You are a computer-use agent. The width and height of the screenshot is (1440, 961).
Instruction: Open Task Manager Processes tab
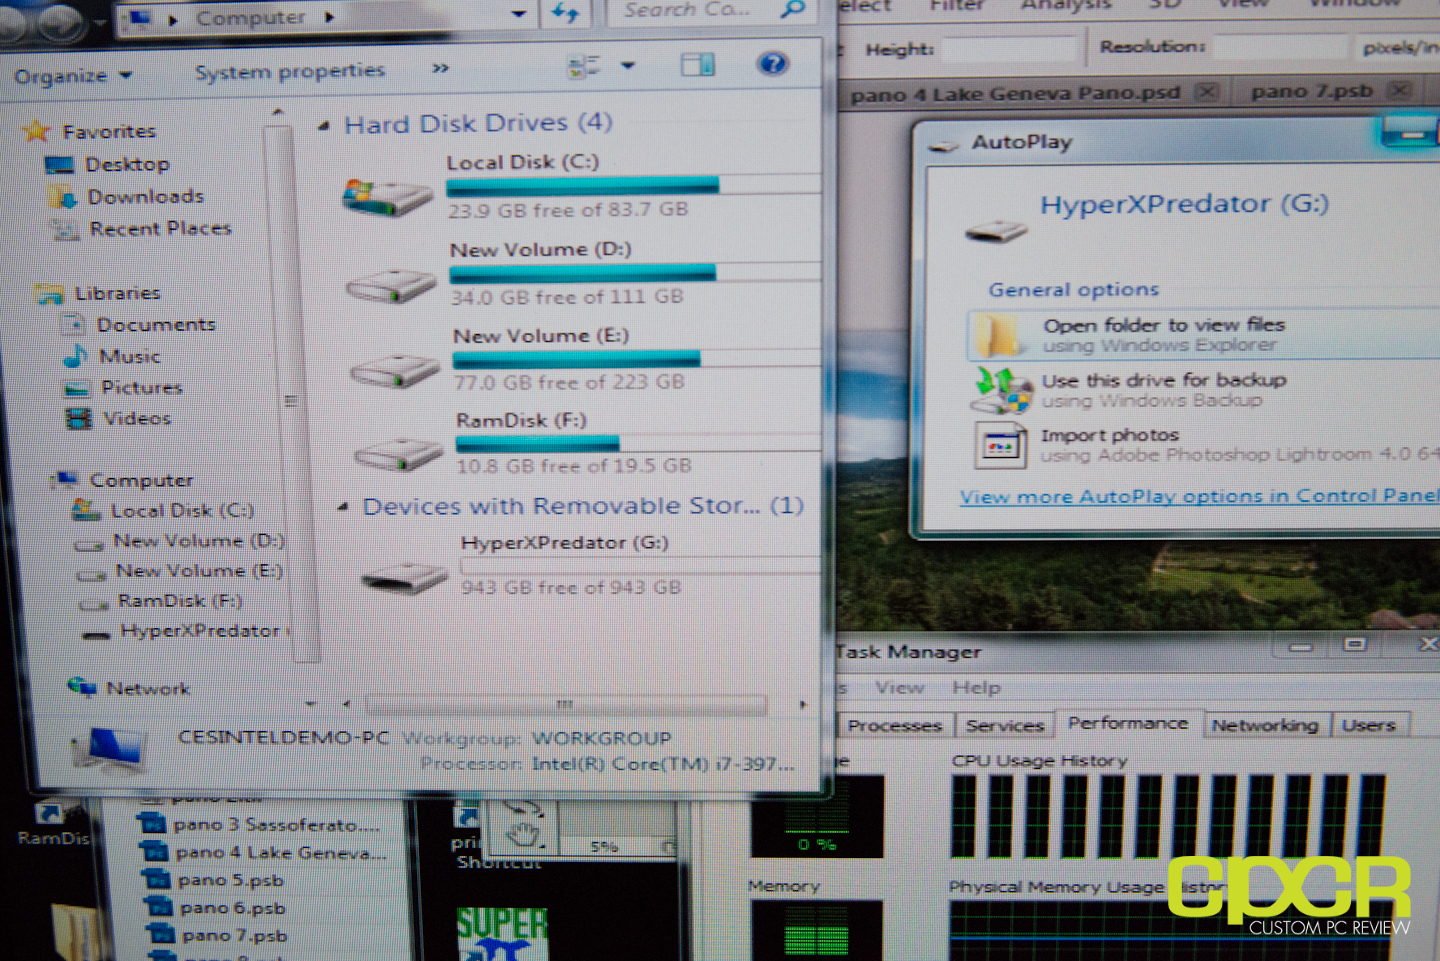tap(895, 725)
